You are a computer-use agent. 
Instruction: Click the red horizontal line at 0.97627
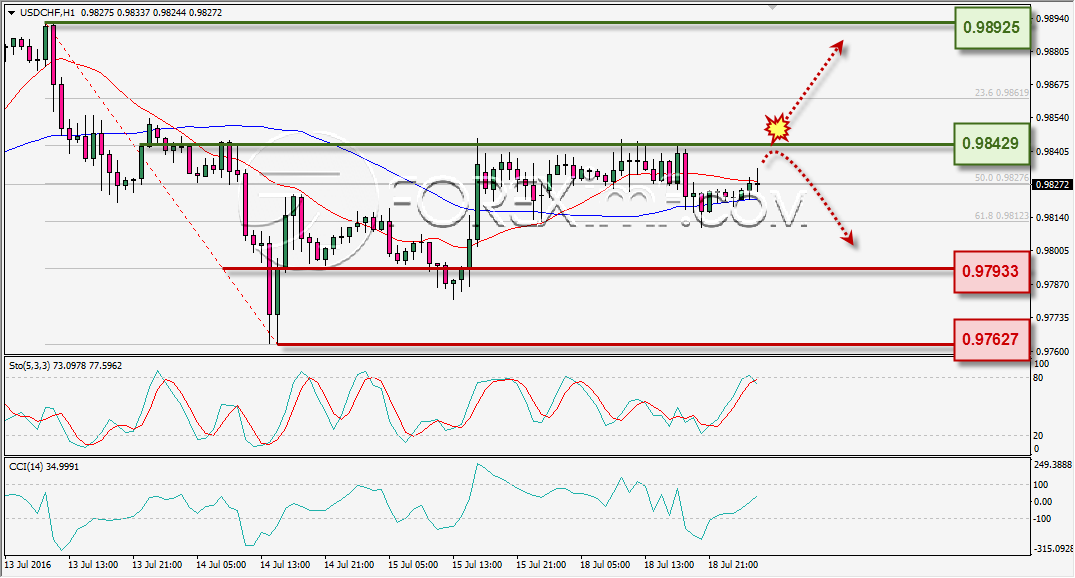point(616,344)
